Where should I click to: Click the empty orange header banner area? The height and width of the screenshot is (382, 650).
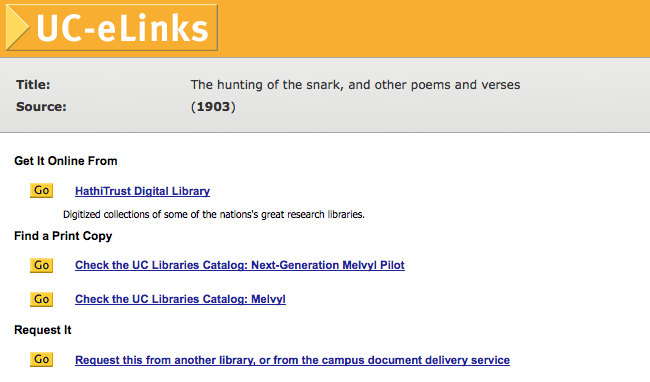point(431,28)
